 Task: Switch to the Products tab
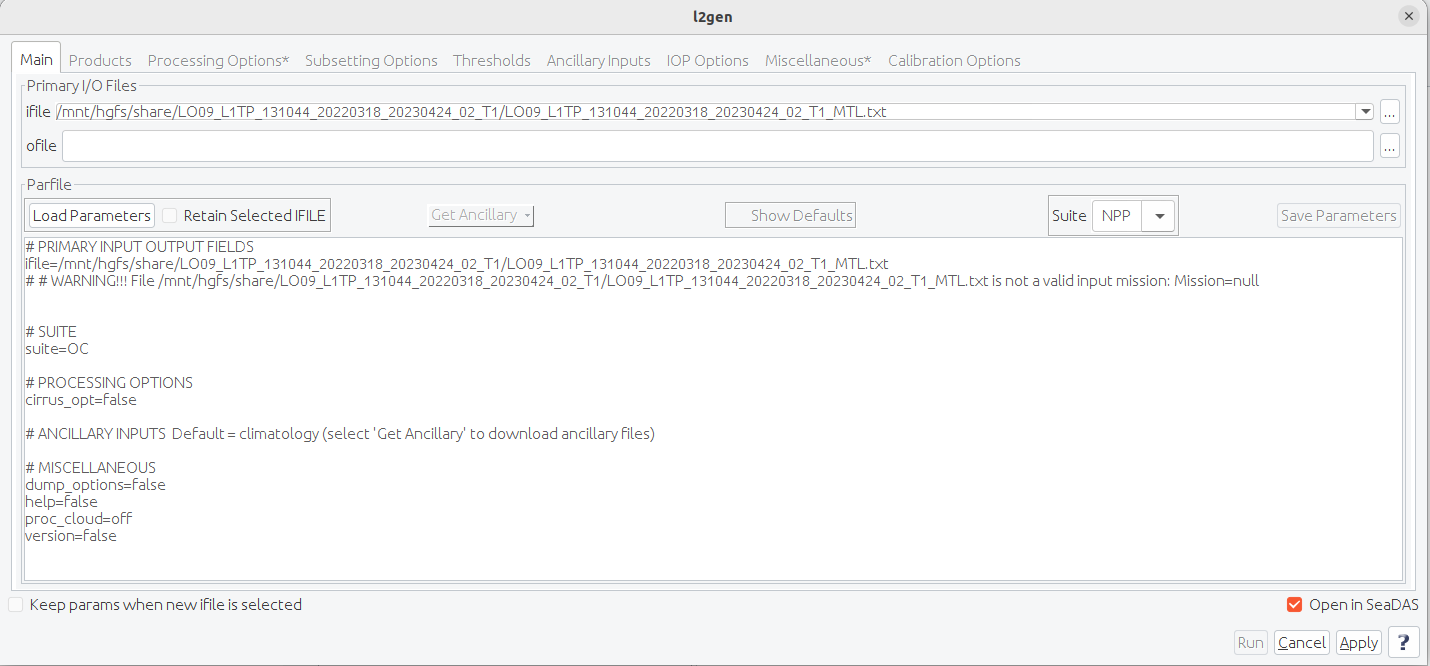[100, 60]
